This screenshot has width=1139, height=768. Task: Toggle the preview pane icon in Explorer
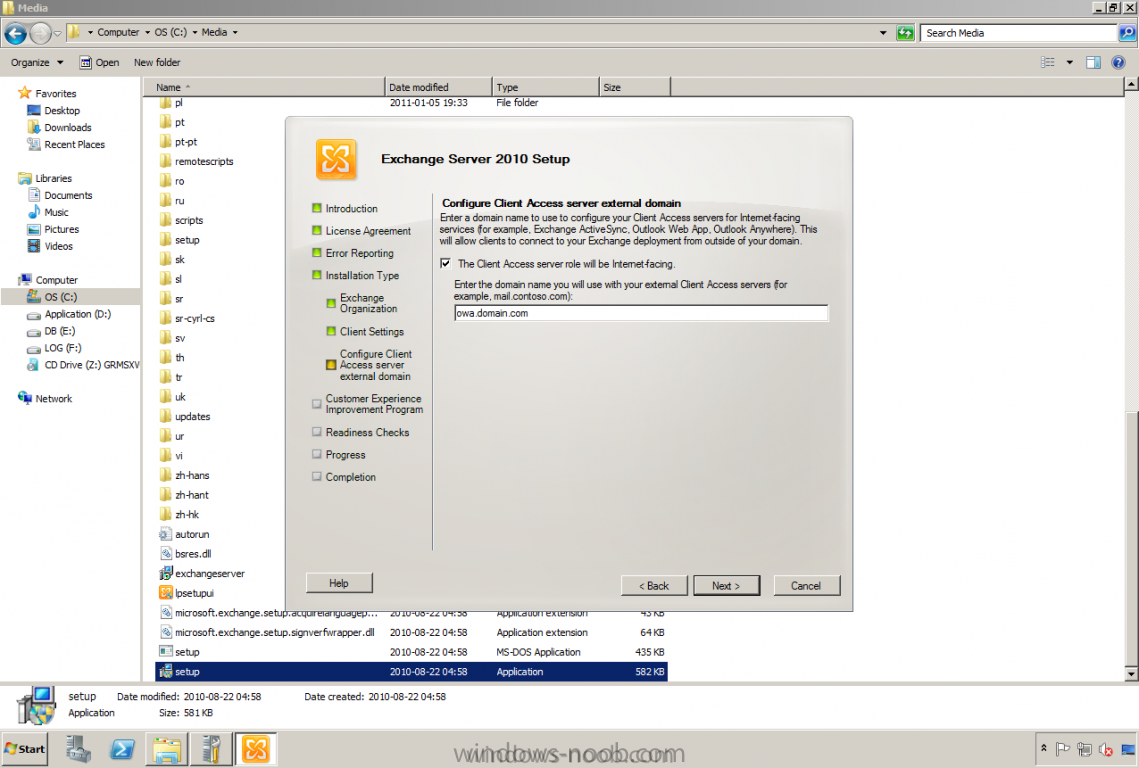point(1093,62)
